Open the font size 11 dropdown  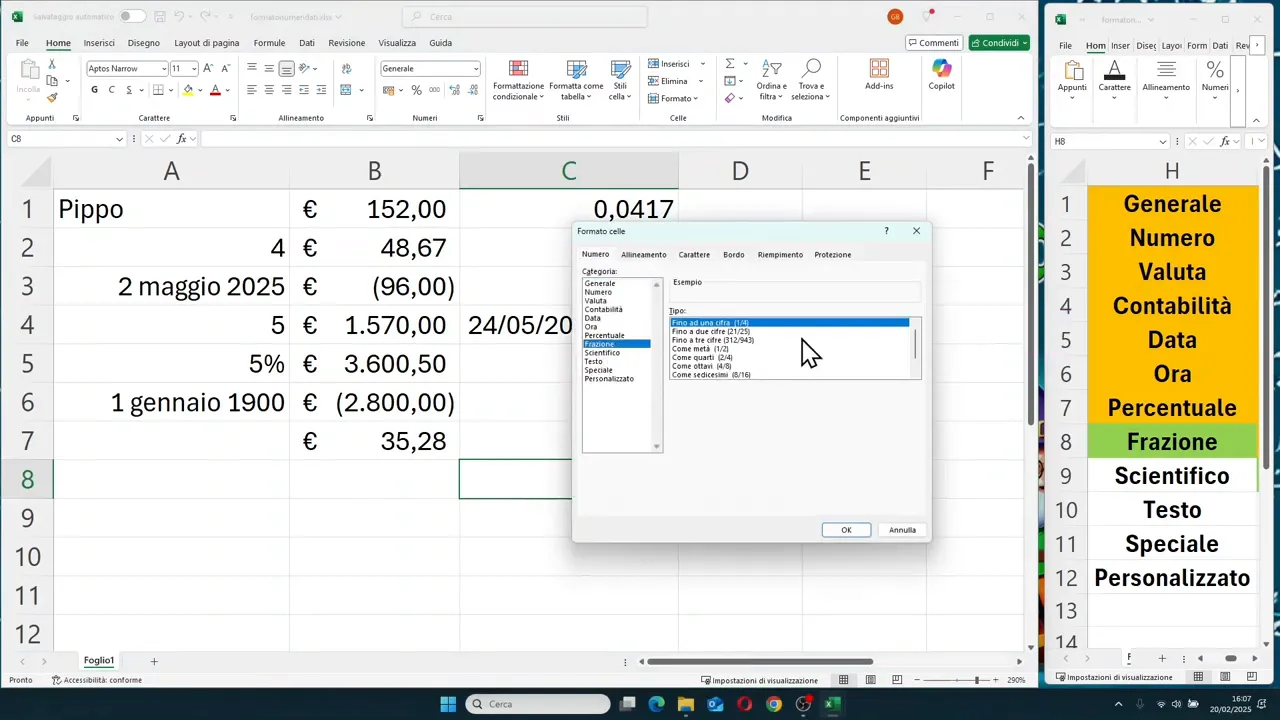tap(193, 69)
